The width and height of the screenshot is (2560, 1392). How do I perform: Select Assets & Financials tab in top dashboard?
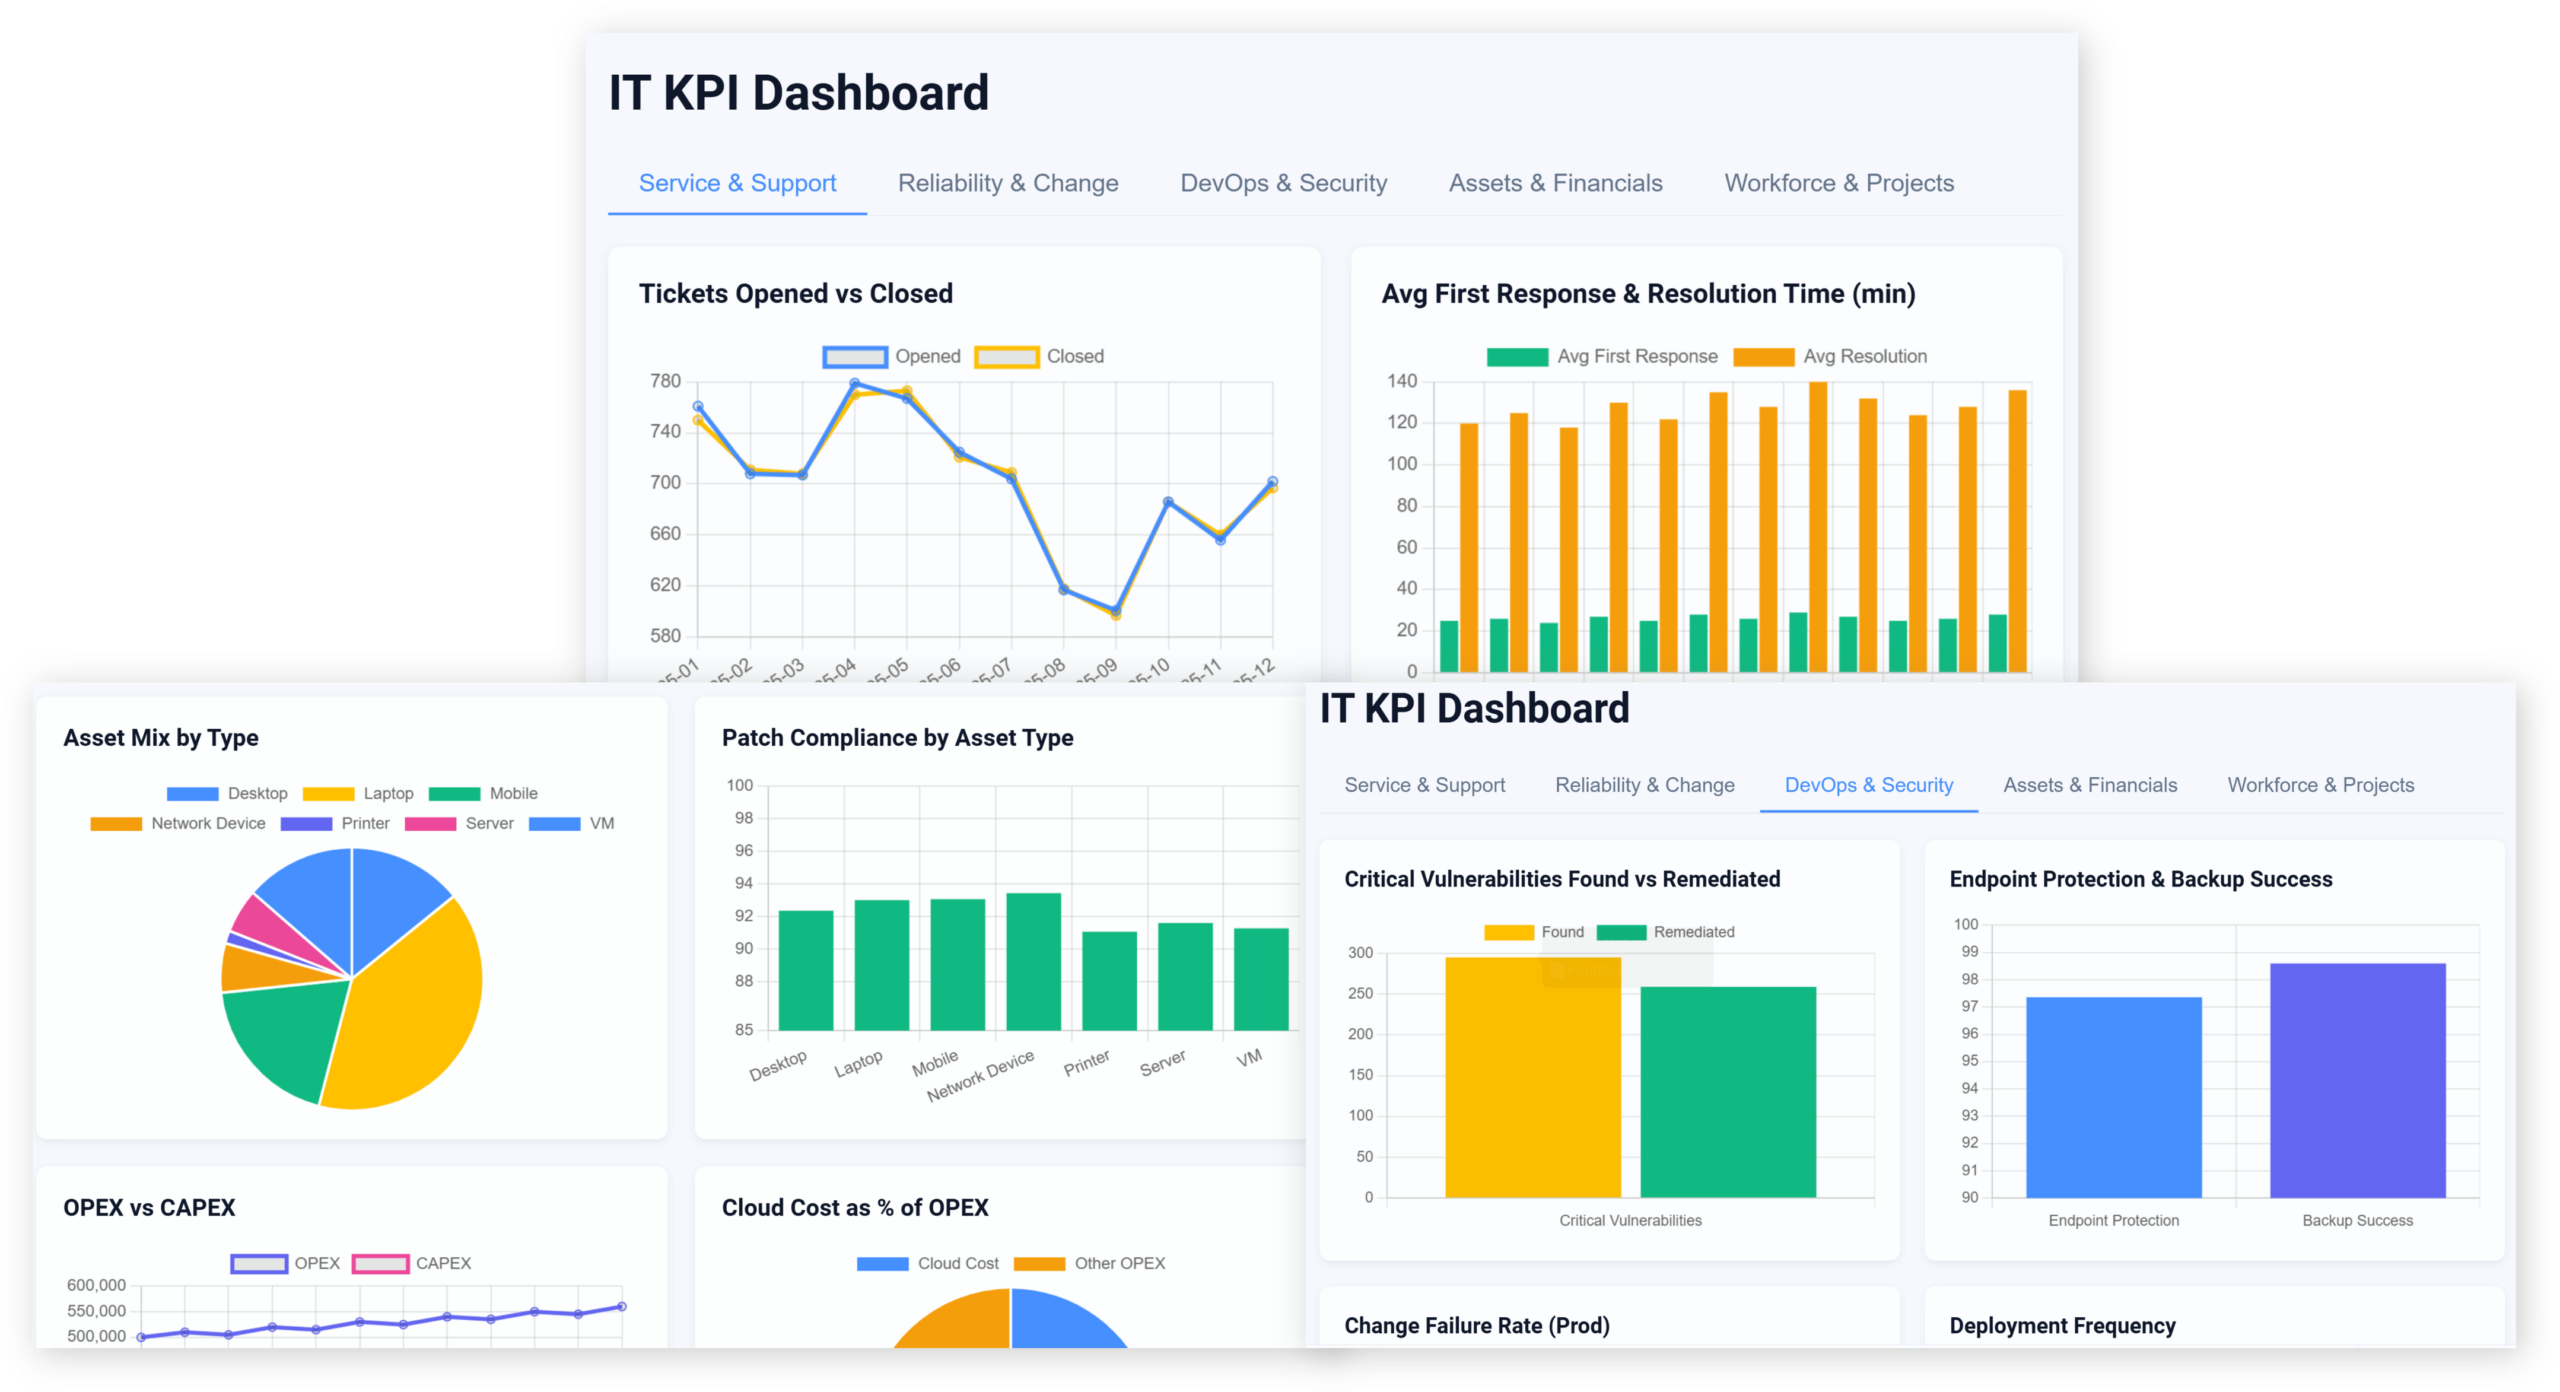(1555, 183)
